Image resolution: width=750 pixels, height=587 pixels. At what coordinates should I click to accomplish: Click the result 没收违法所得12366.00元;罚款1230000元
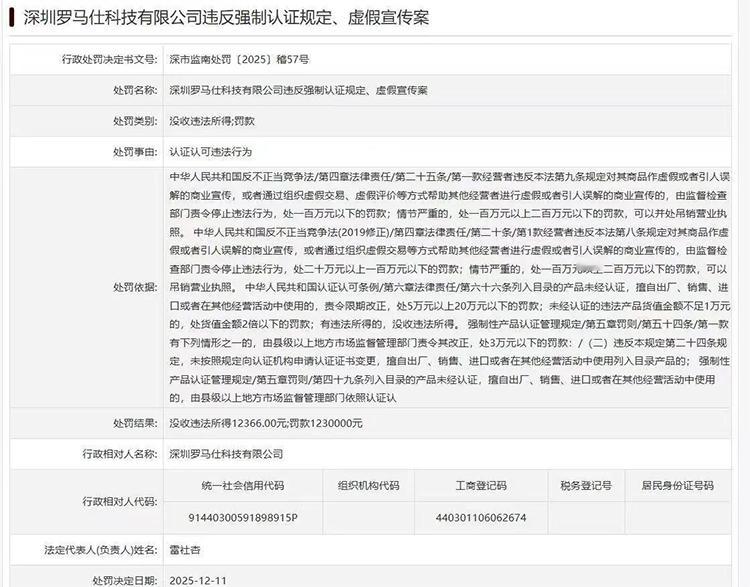click(x=266, y=423)
